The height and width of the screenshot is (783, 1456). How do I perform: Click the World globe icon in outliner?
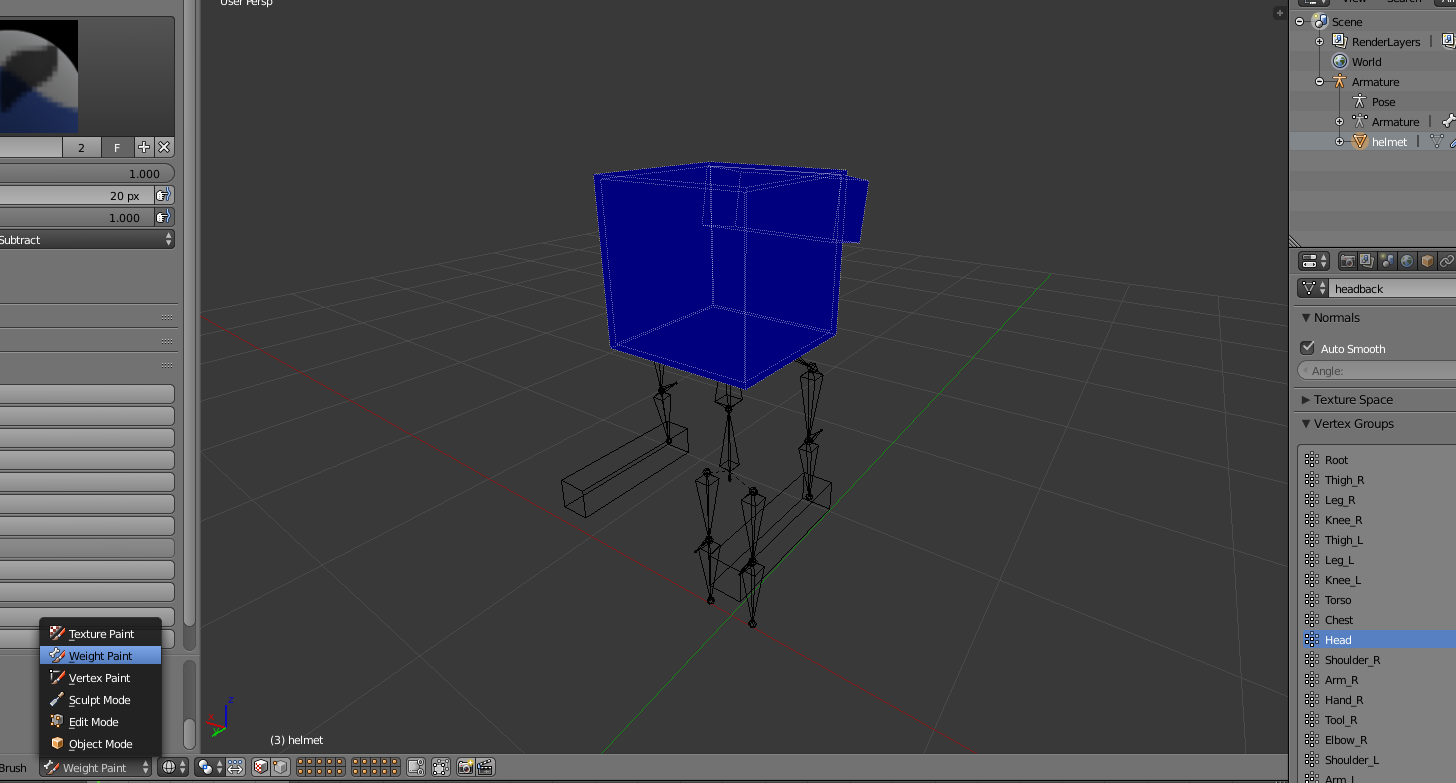1339,61
